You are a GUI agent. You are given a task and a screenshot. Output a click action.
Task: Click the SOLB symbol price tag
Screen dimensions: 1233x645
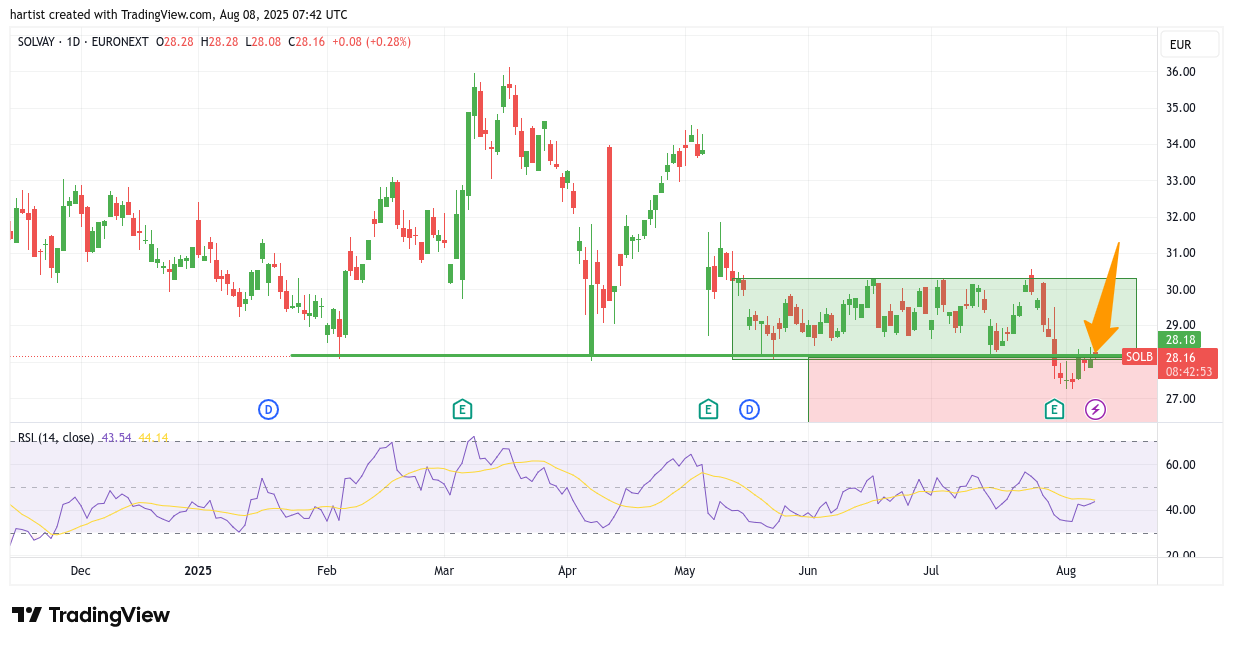tap(1139, 357)
